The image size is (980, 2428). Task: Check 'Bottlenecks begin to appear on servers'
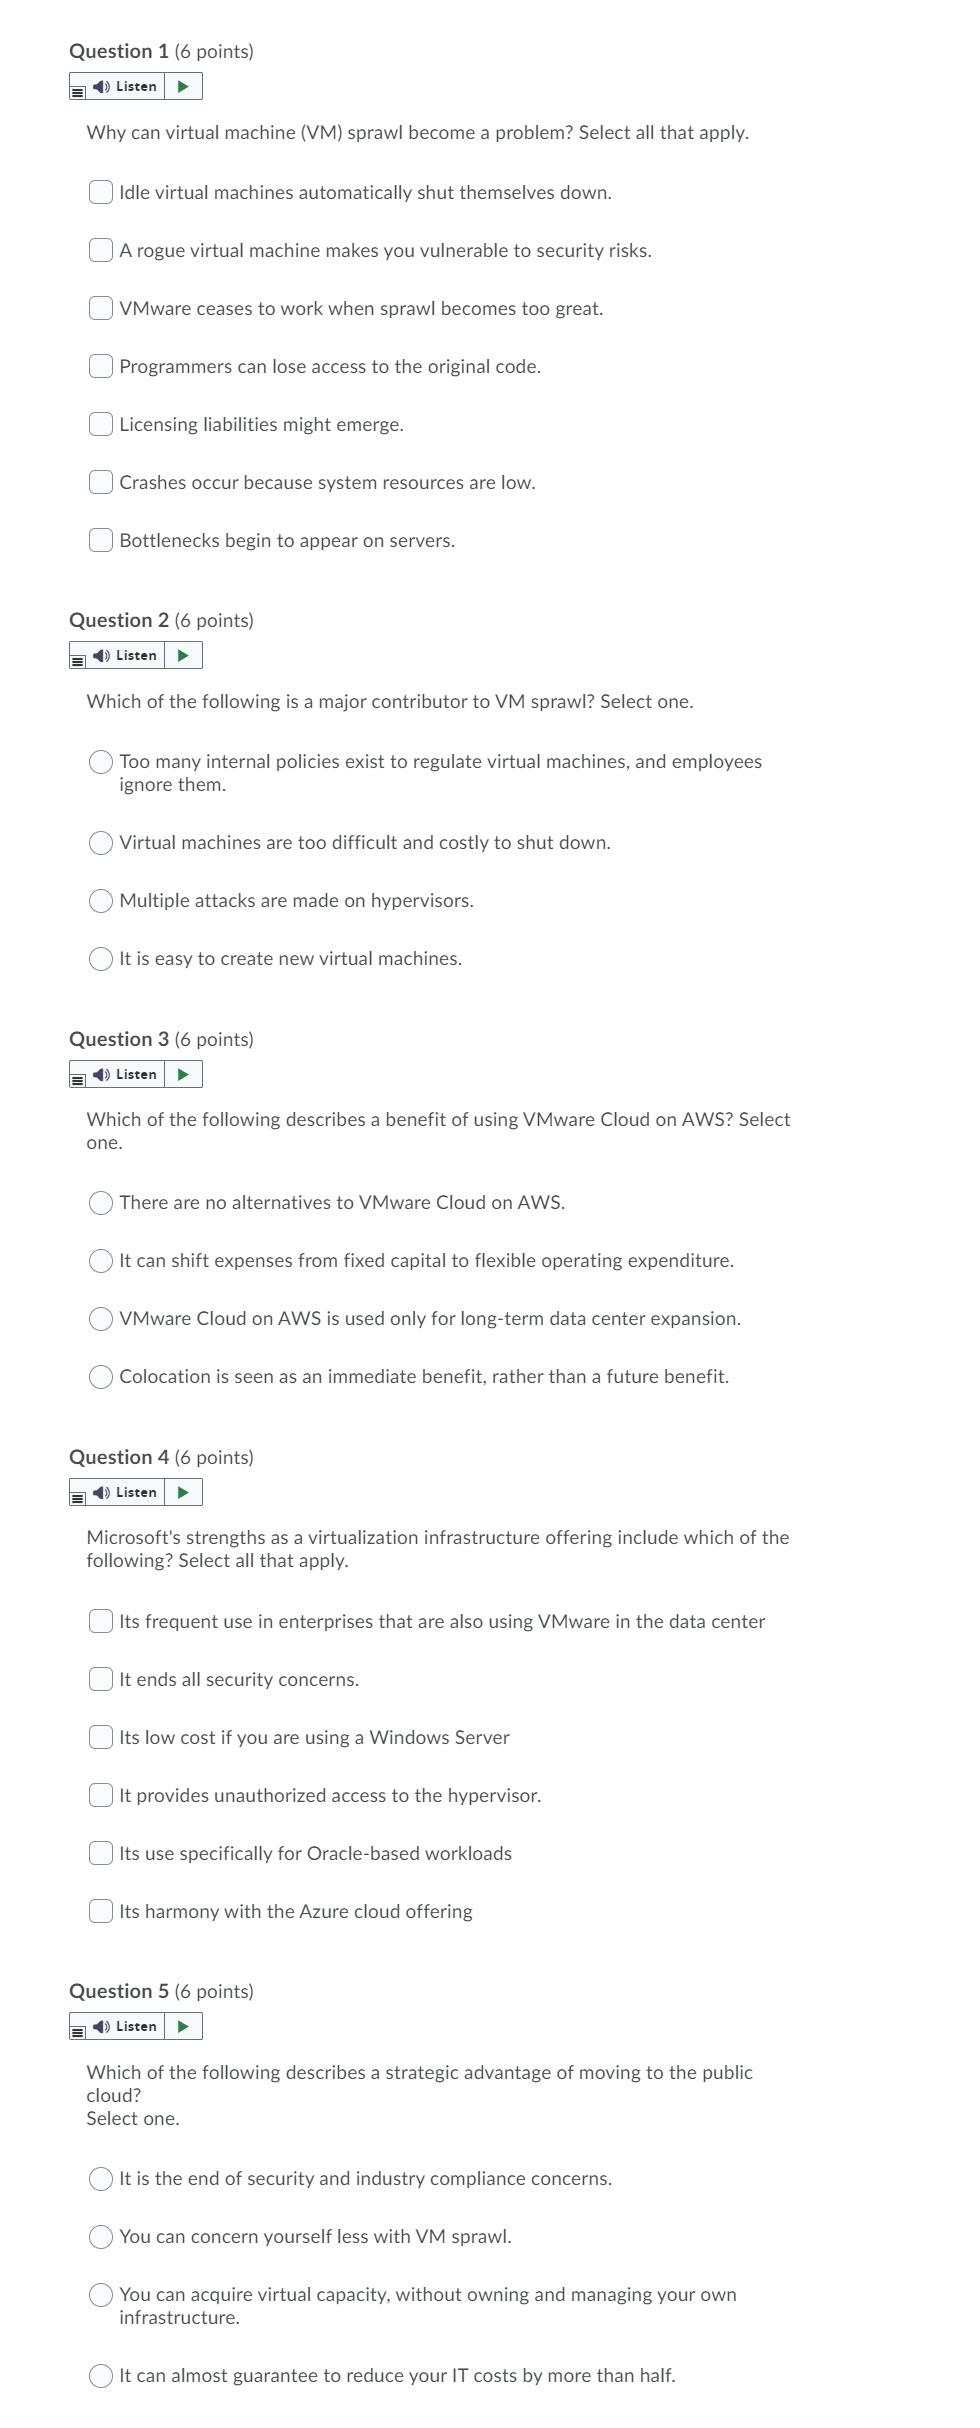tap(100, 541)
